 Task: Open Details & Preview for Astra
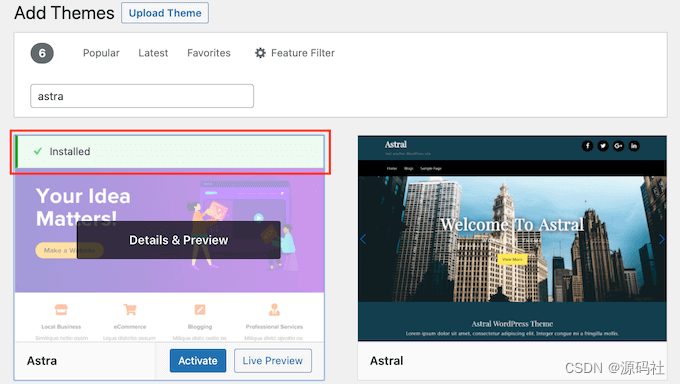[x=179, y=240]
